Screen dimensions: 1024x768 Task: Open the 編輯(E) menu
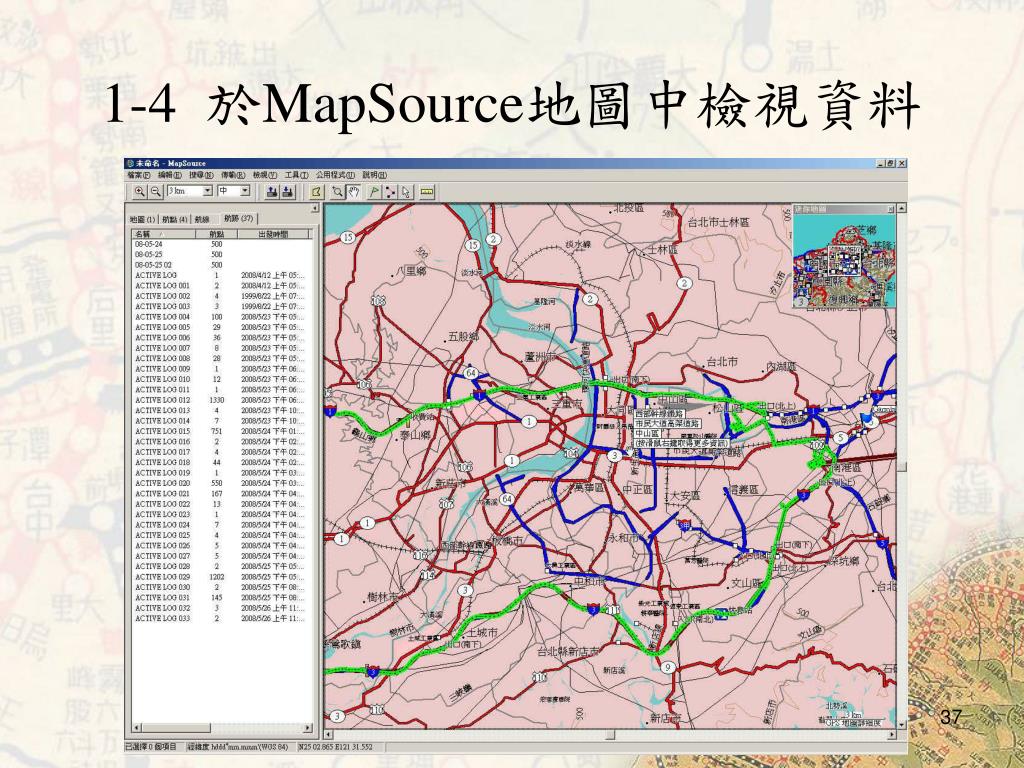169,175
